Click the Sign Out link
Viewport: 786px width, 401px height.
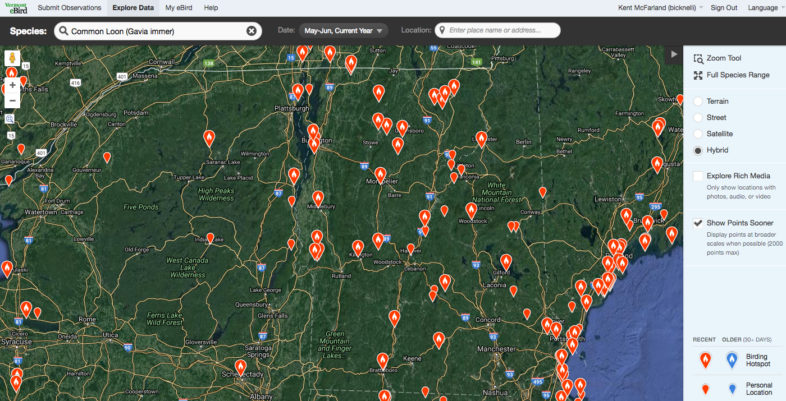click(724, 7)
